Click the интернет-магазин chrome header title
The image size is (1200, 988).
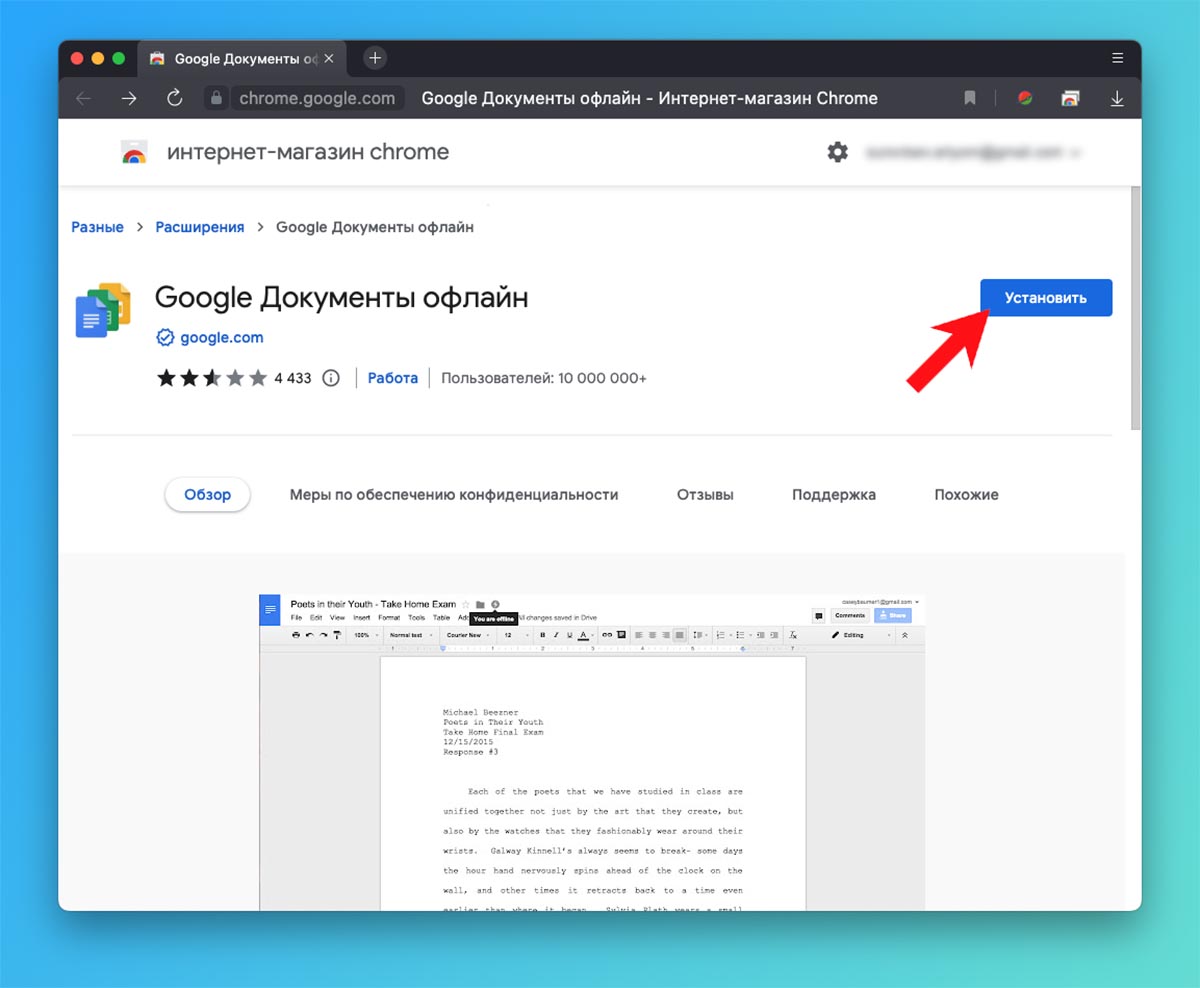click(x=308, y=152)
